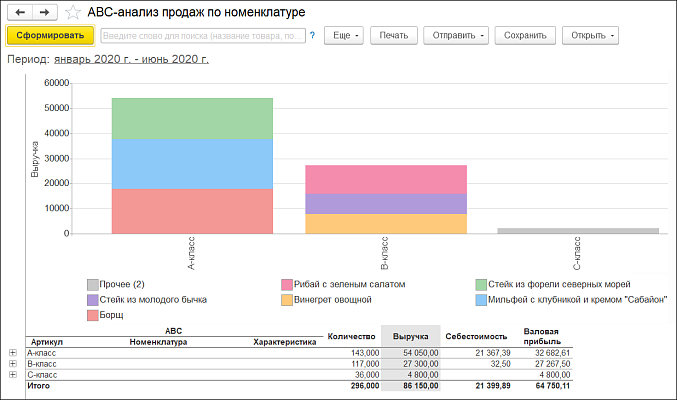Click the Прочее (2) legend swatch
677x400 pixels.
(x=93, y=285)
